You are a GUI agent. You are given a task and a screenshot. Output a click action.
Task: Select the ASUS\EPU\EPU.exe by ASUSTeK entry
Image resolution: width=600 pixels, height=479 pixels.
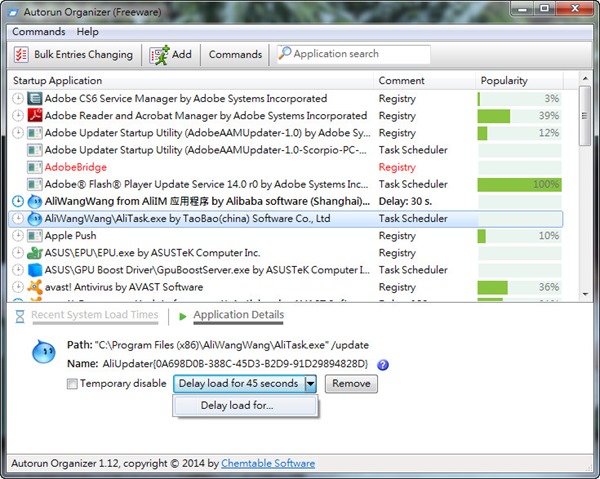(152, 253)
